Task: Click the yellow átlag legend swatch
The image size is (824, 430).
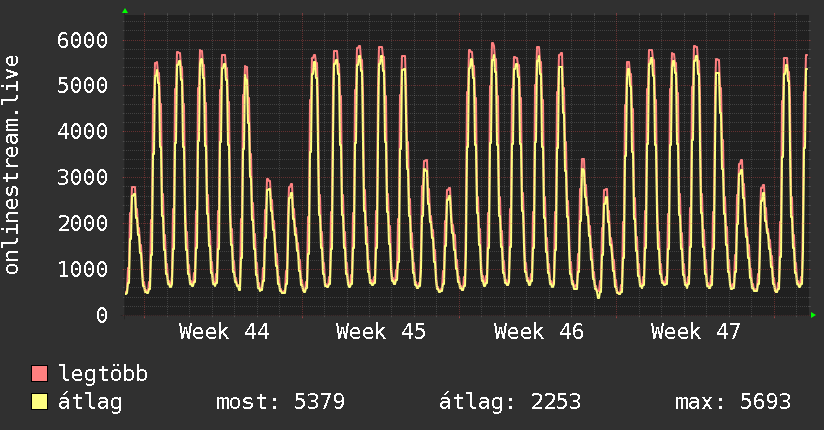Action: (x=39, y=402)
